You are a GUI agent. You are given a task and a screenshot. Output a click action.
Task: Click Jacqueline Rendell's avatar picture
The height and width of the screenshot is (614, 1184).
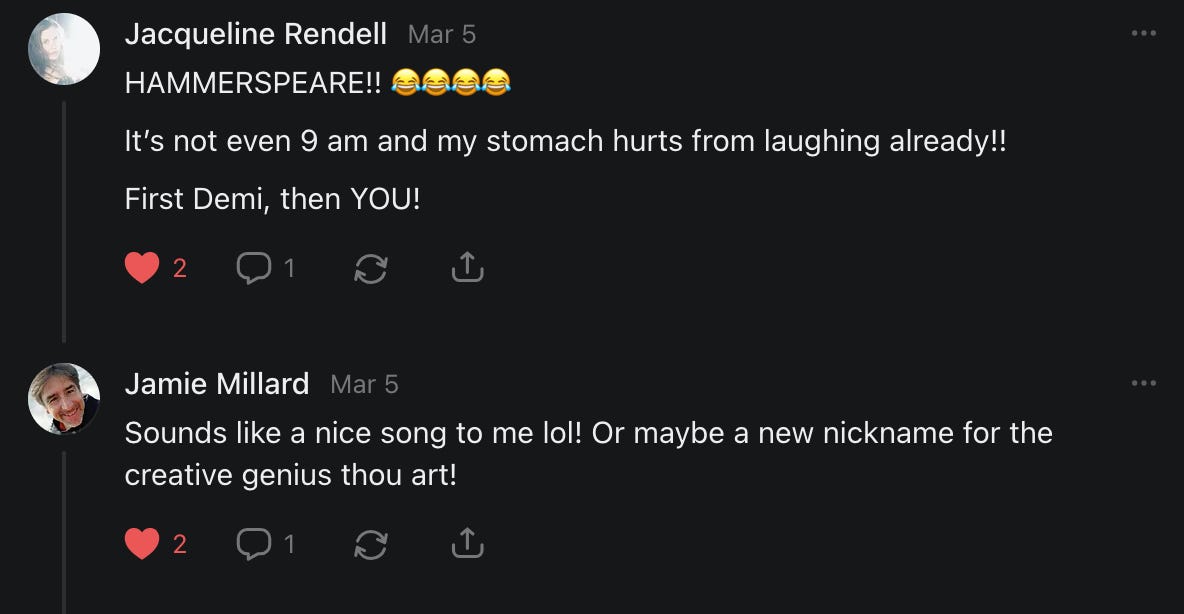pyautogui.click(x=64, y=49)
